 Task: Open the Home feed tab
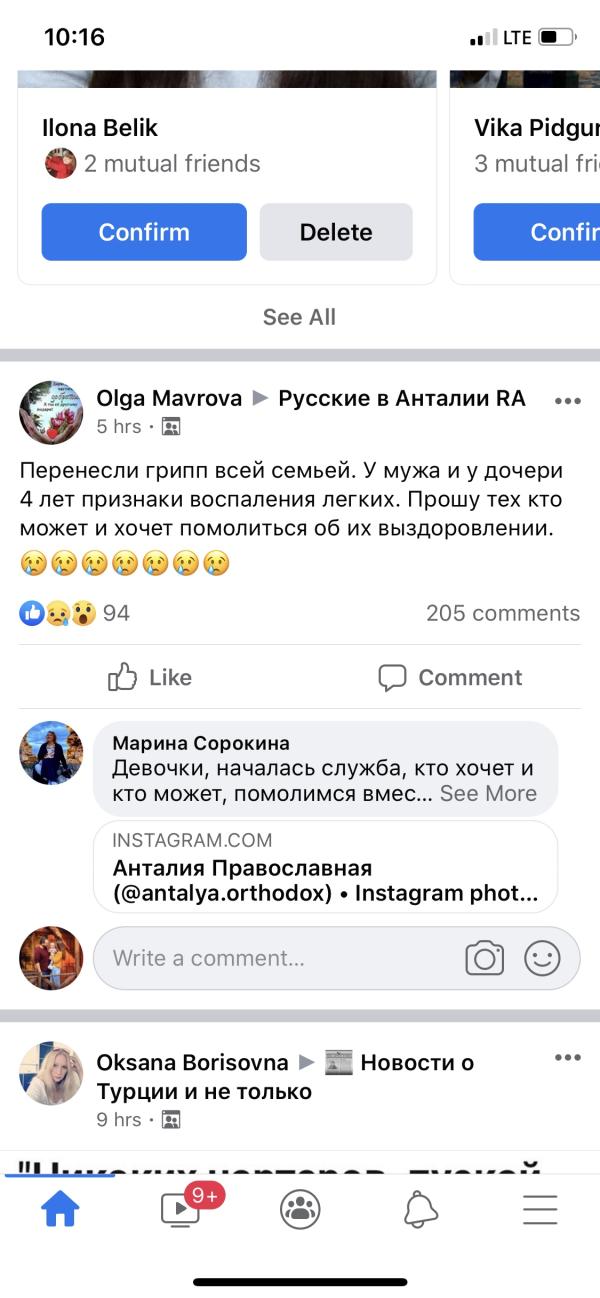60,1210
